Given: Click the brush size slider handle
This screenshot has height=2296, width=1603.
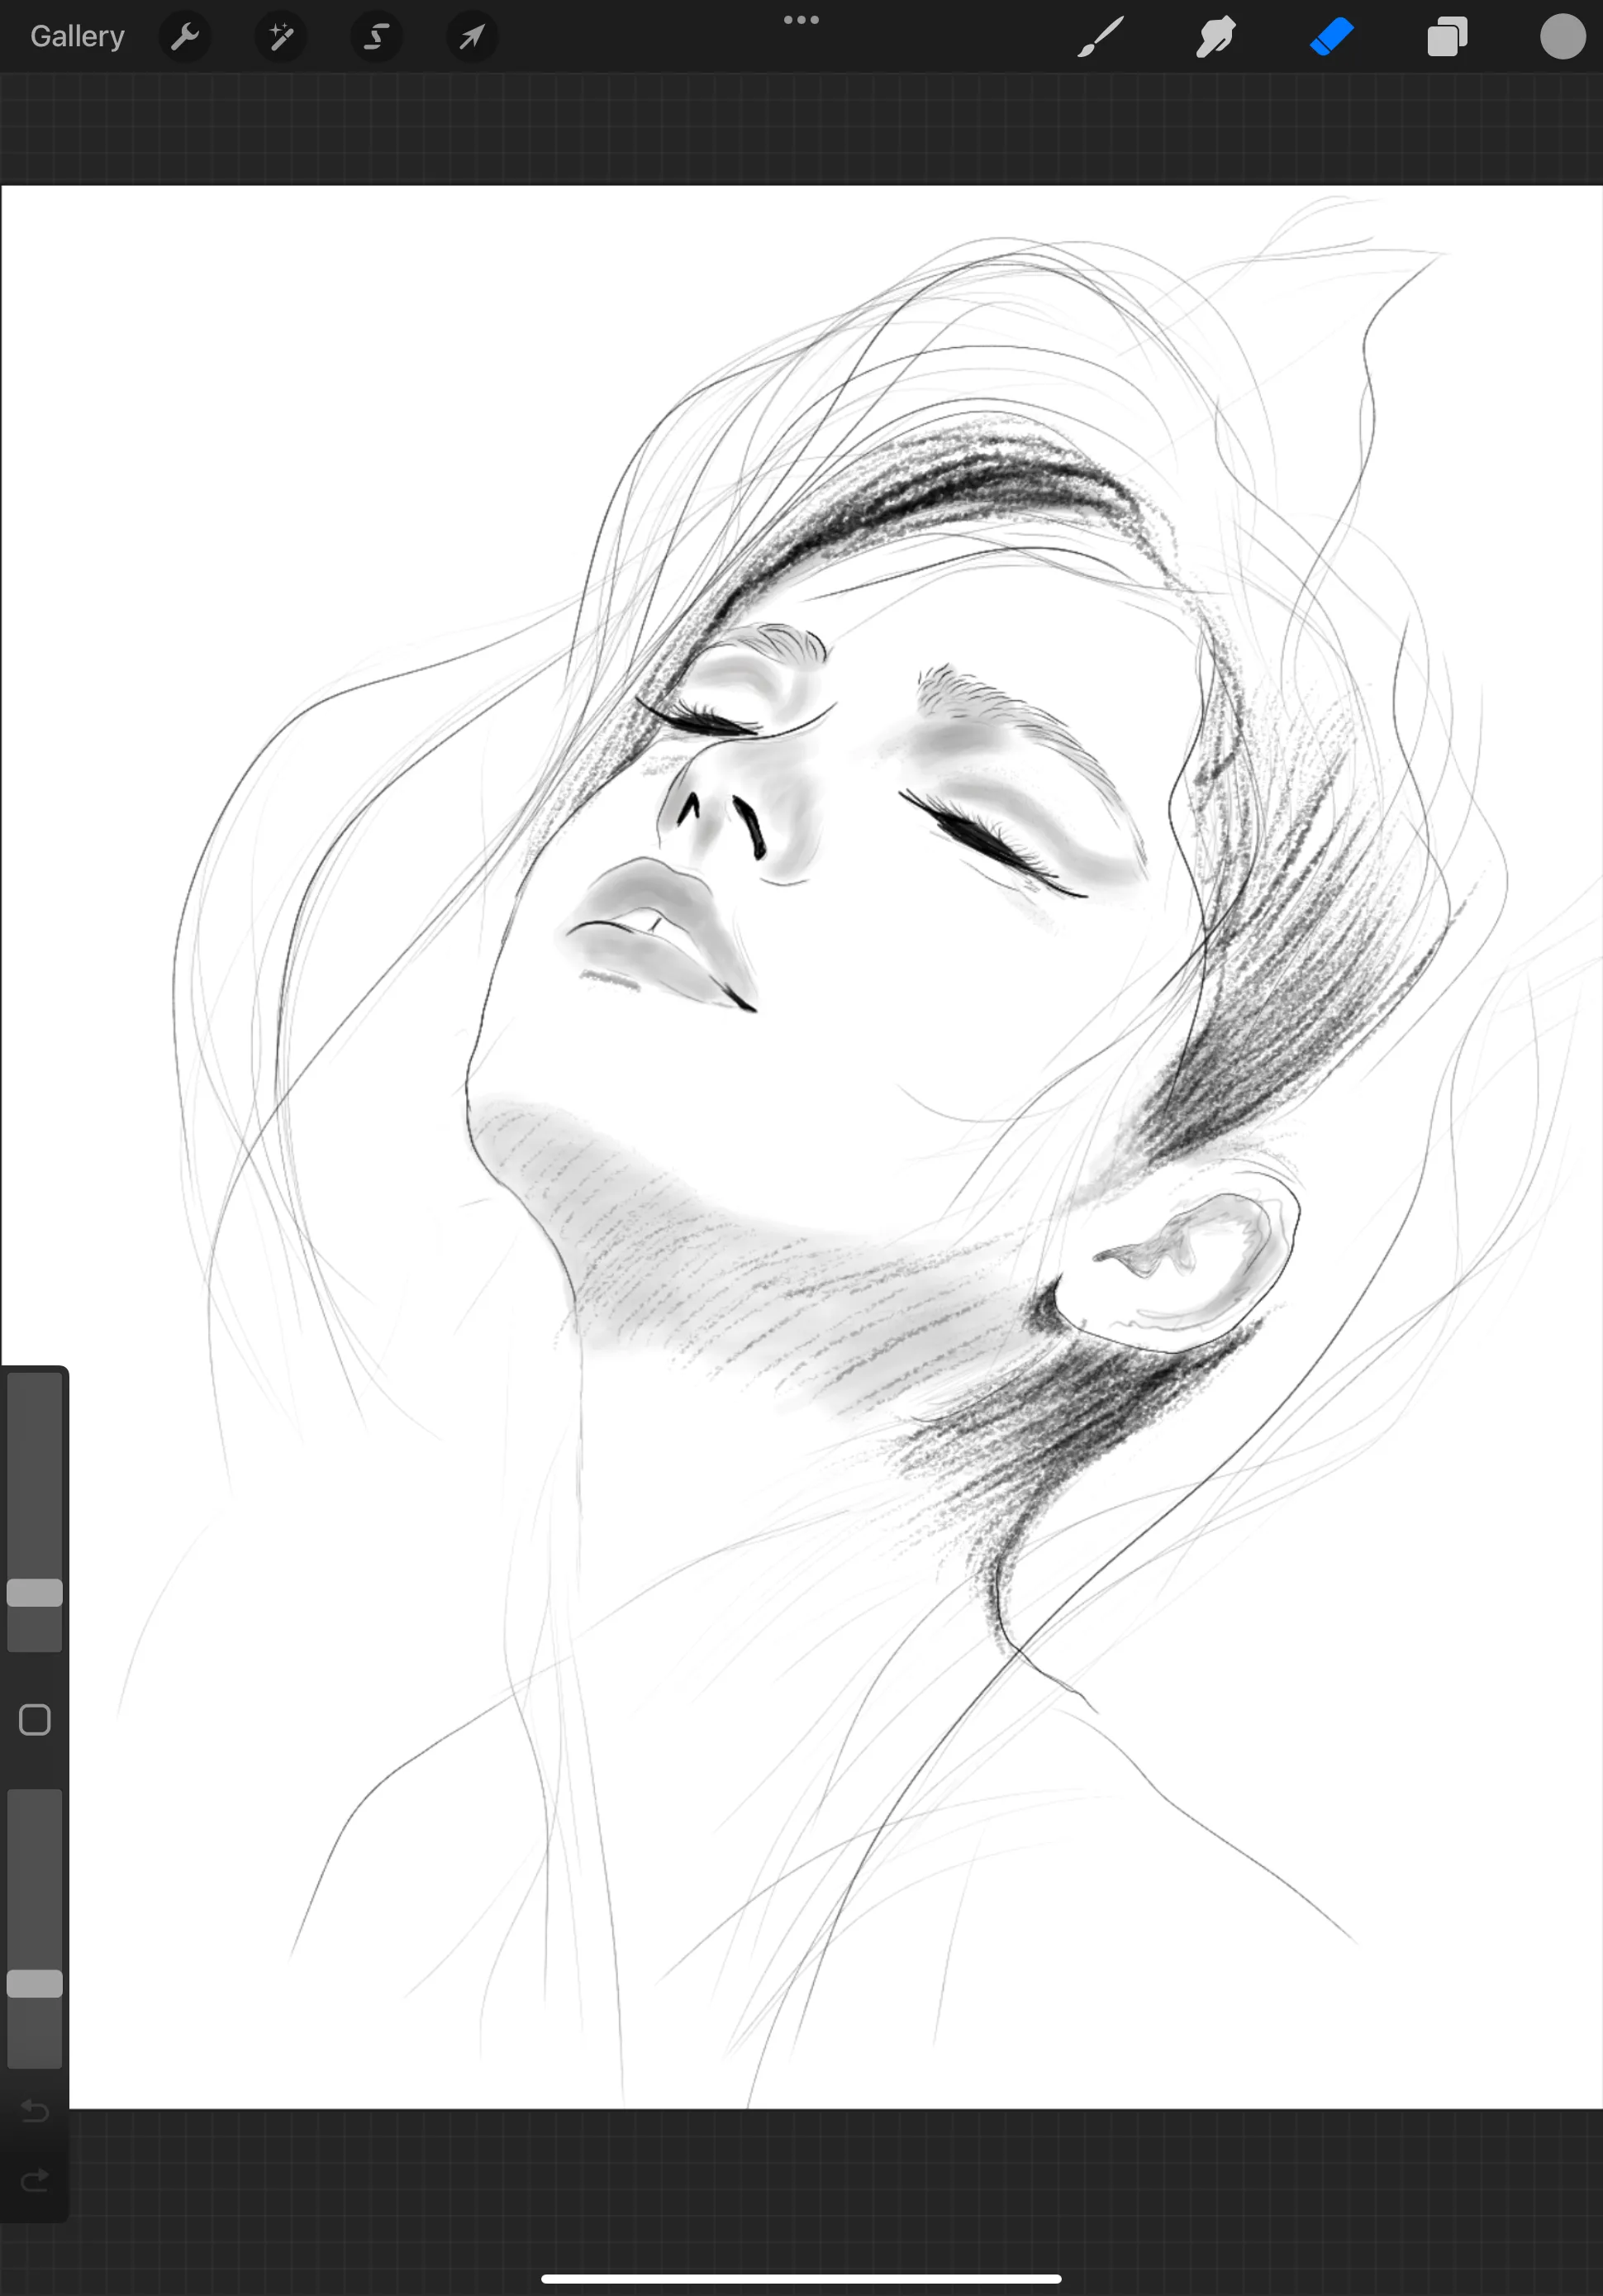Looking at the screenshot, I should (x=35, y=1592).
